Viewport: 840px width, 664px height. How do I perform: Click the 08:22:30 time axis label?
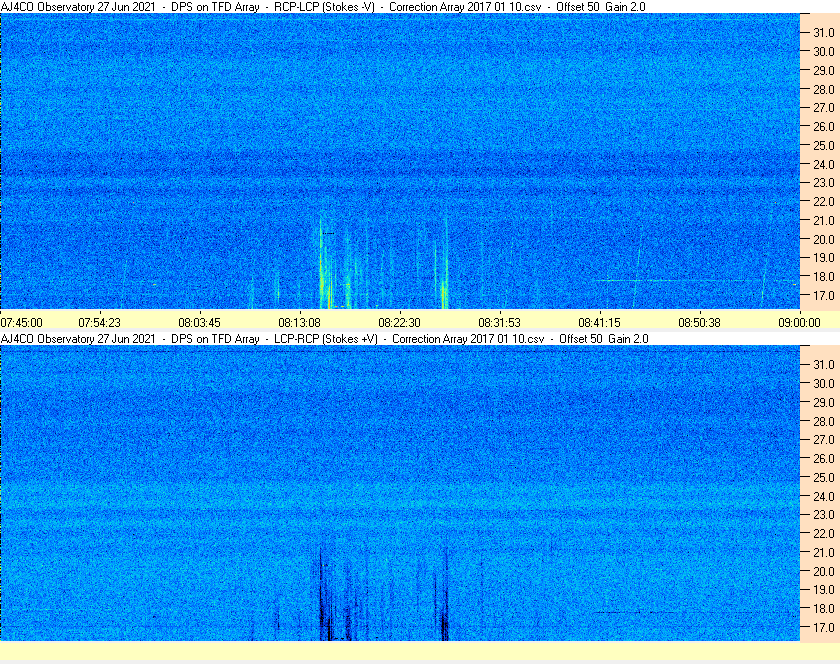pyautogui.click(x=400, y=323)
